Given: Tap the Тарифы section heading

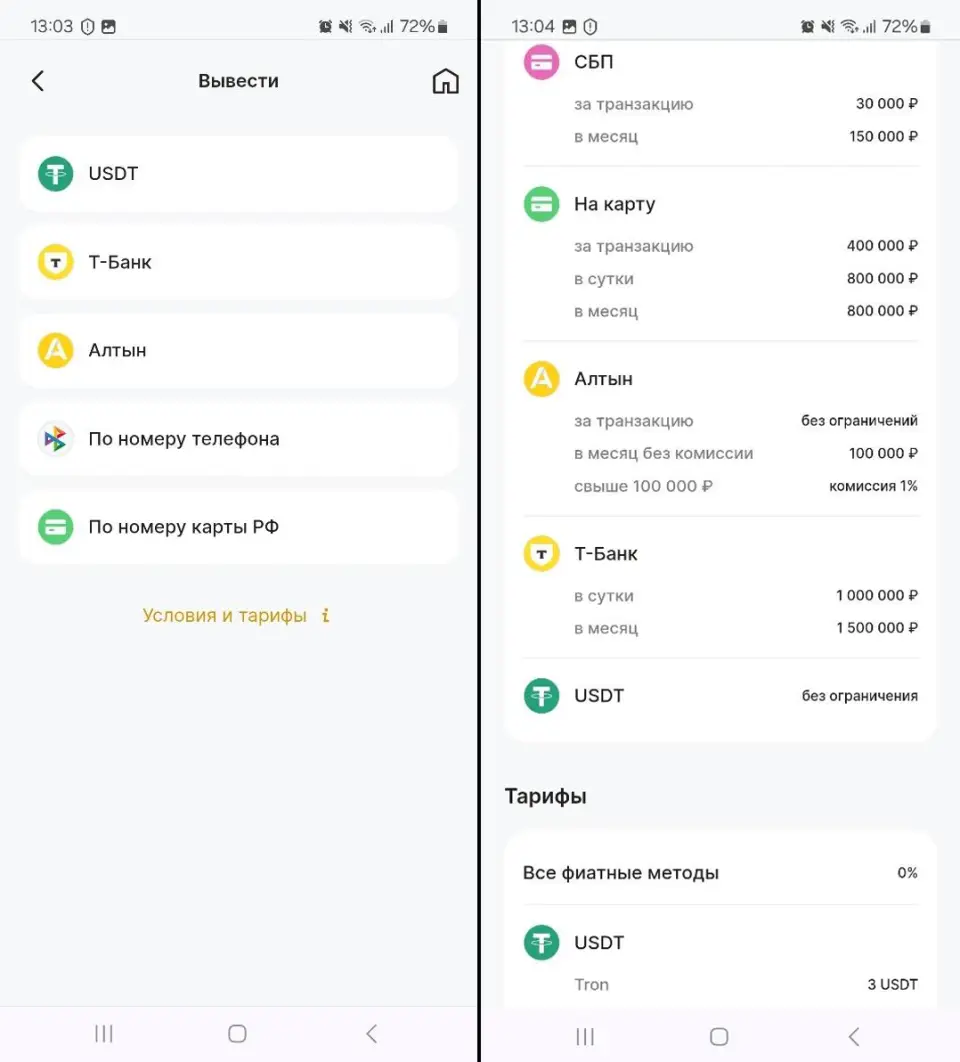Looking at the screenshot, I should coord(546,797).
